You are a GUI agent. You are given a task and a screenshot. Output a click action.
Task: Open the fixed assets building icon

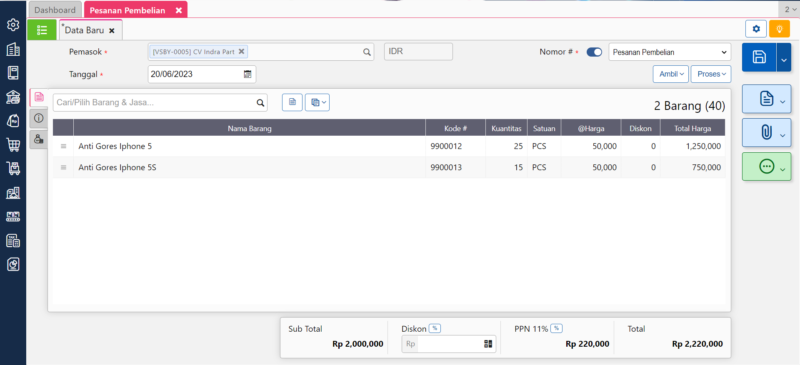(13, 192)
